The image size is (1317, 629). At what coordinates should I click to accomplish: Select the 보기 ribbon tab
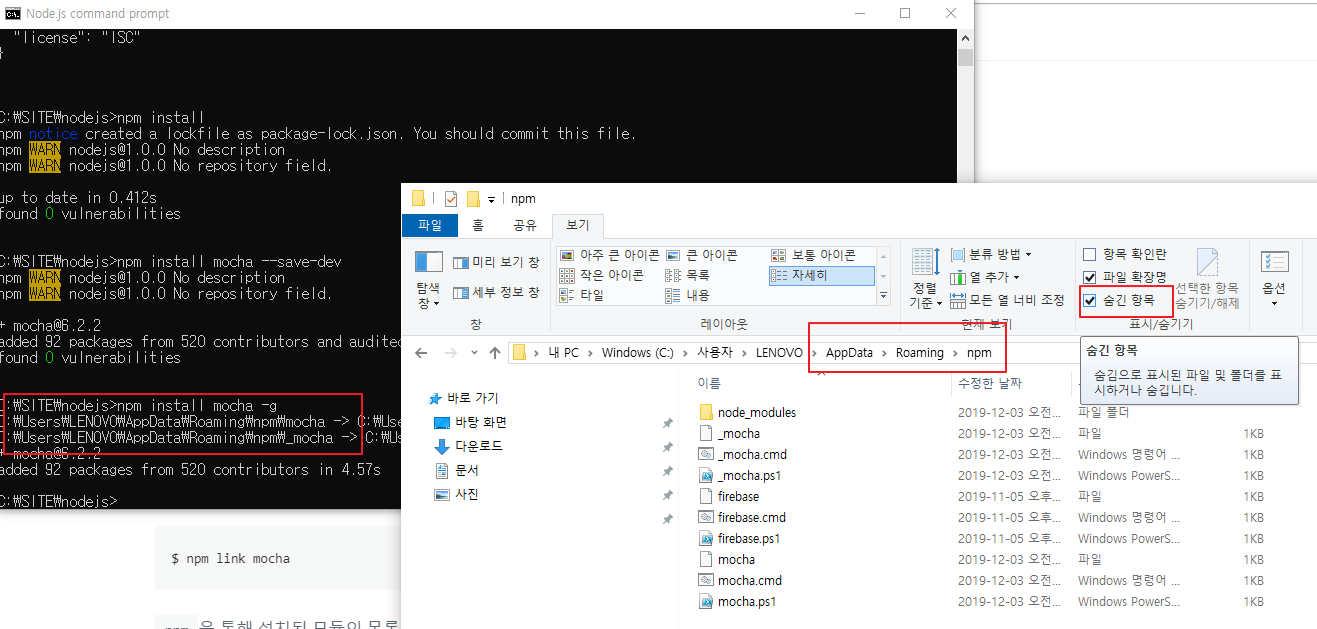click(x=578, y=226)
